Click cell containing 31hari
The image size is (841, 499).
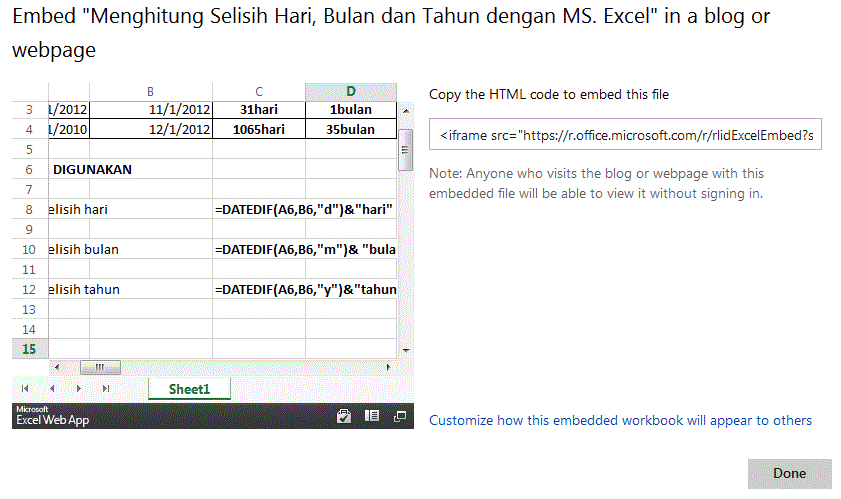pos(259,109)
